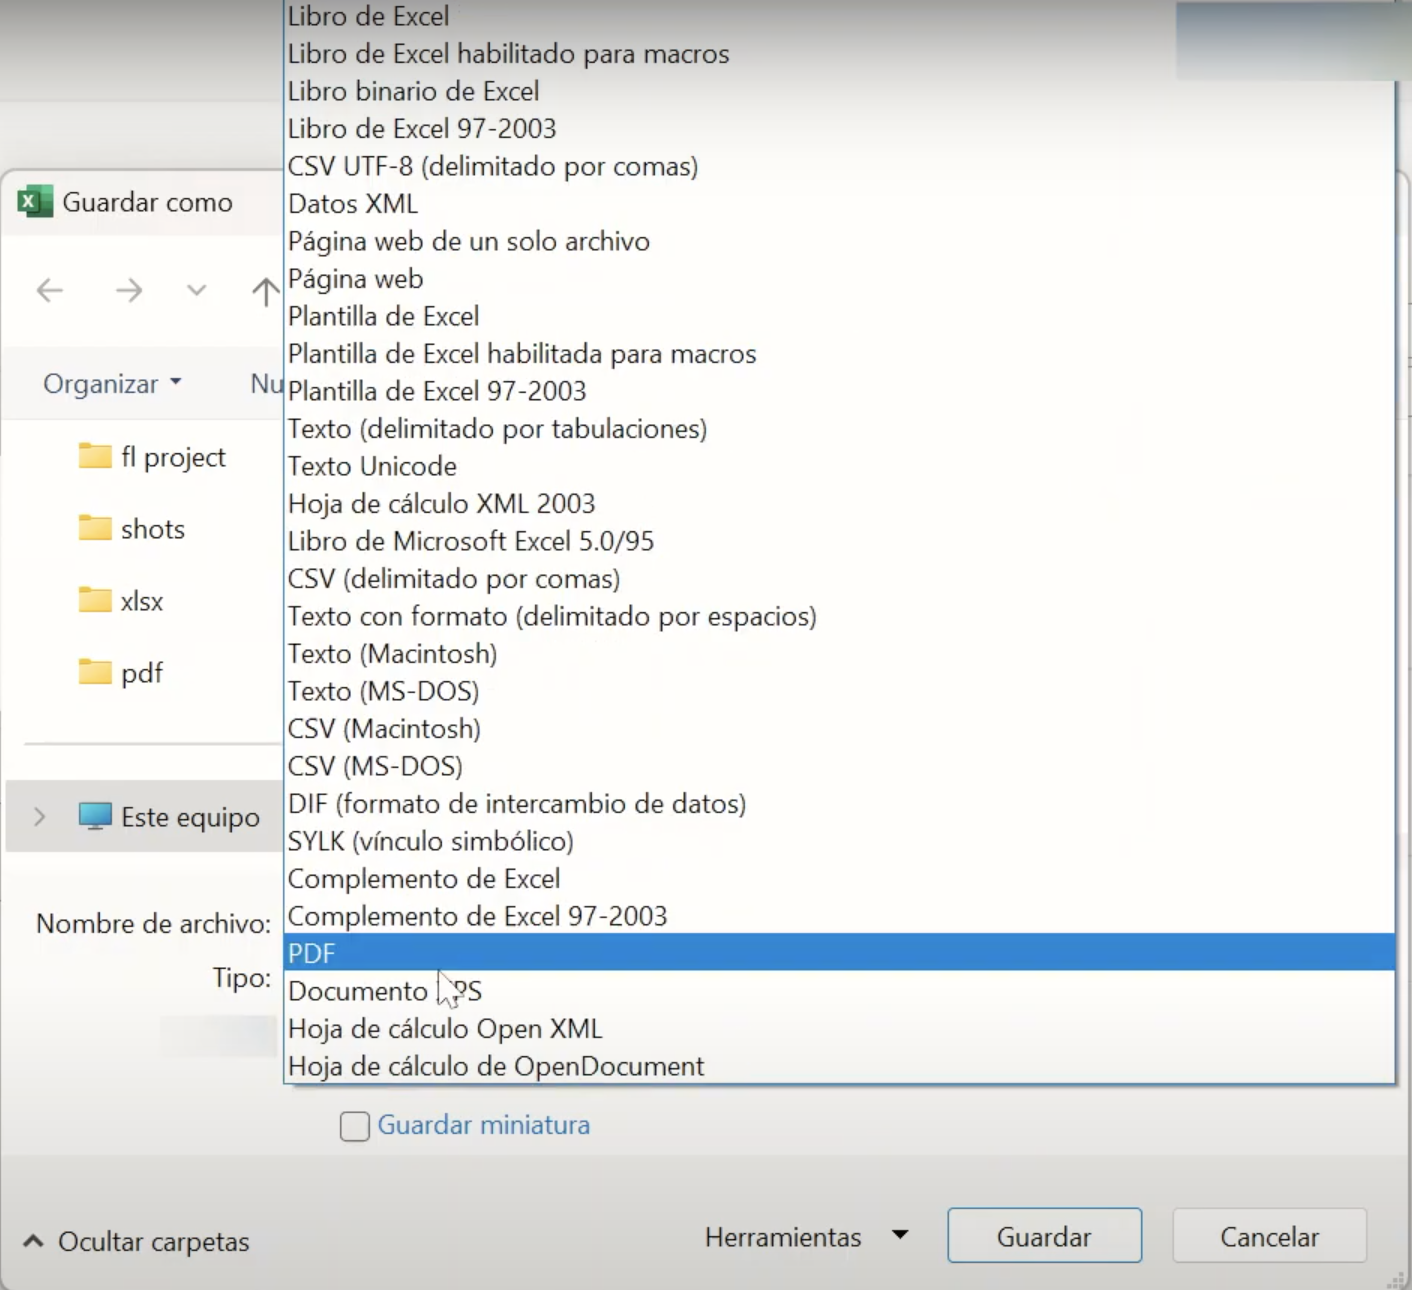Choose Hoja de cálculo de OpenDocument format
This screenshot has height=1290, width=1412.
pos(495,1066)
